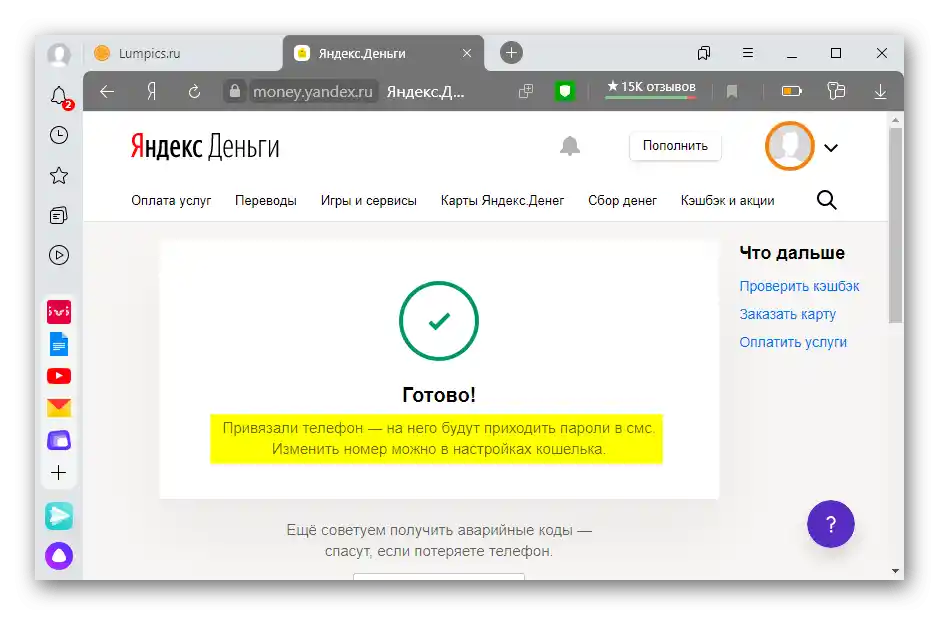Launch the ivi shortcut in sidebar
This screenshot has height=618, width=939.
(x=59, y=312)
